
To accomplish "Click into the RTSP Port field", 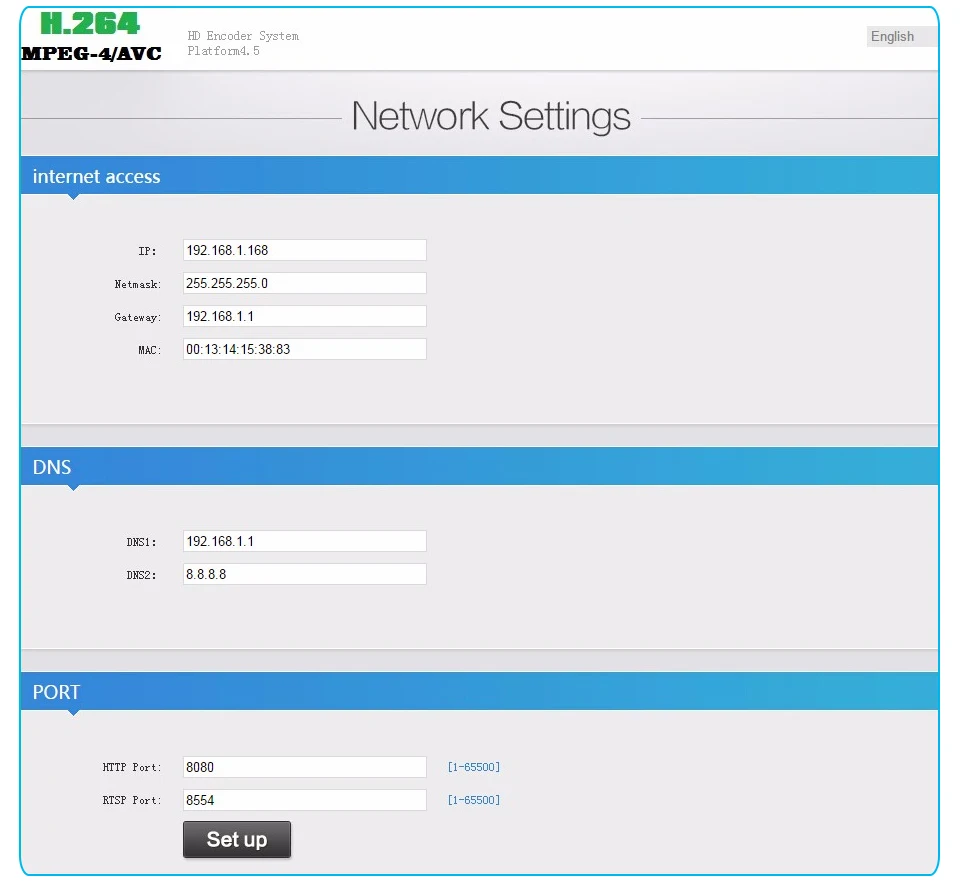I will point(304,800).
